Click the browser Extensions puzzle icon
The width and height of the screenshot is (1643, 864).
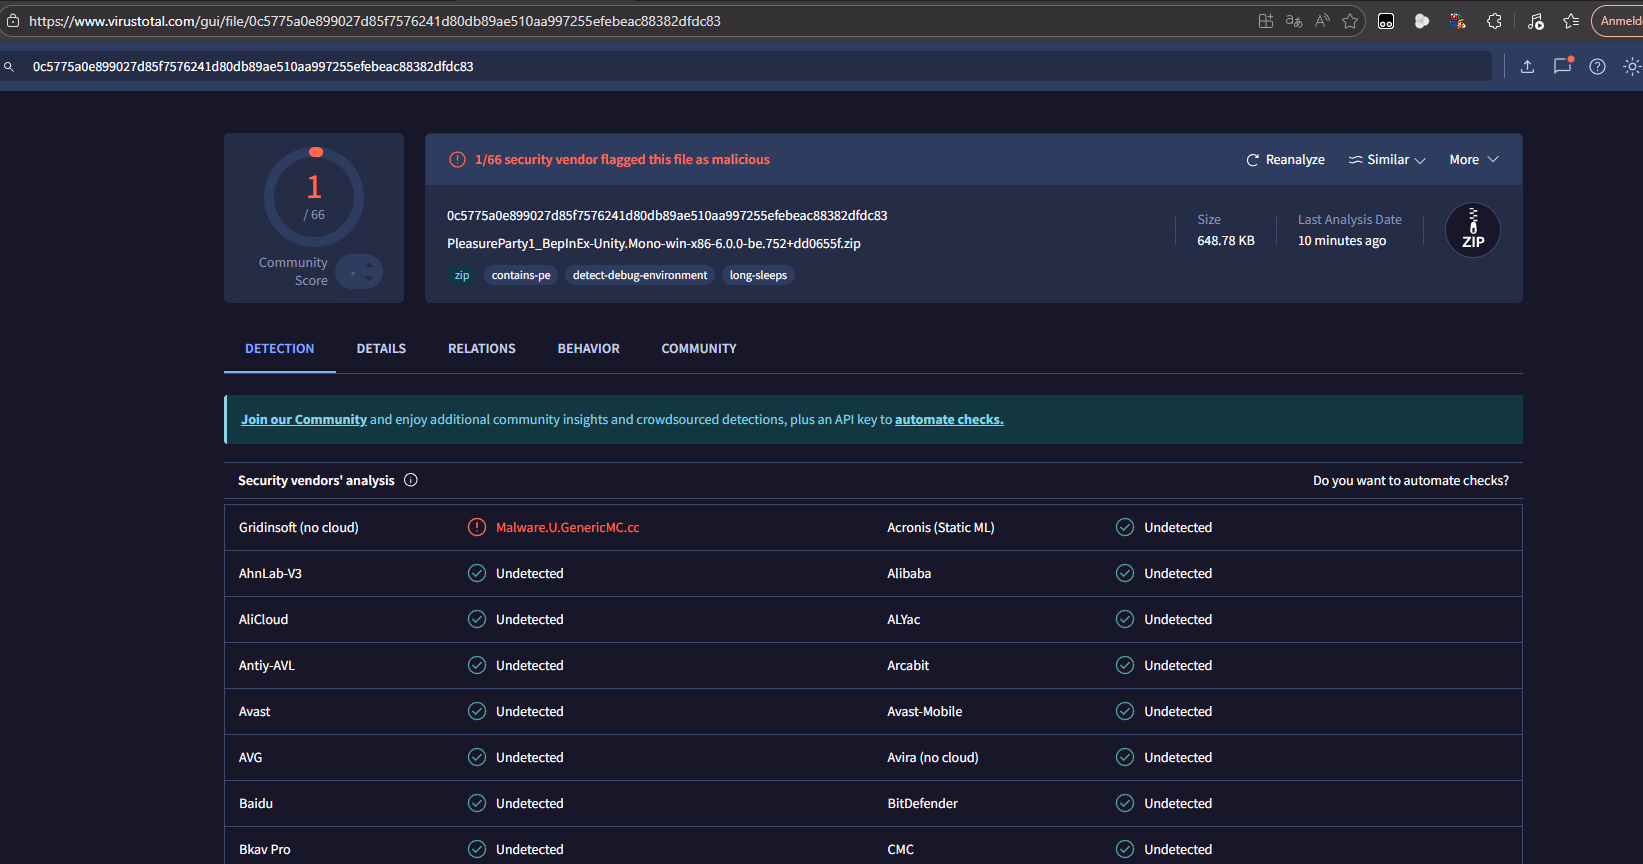coord(1494,21)
